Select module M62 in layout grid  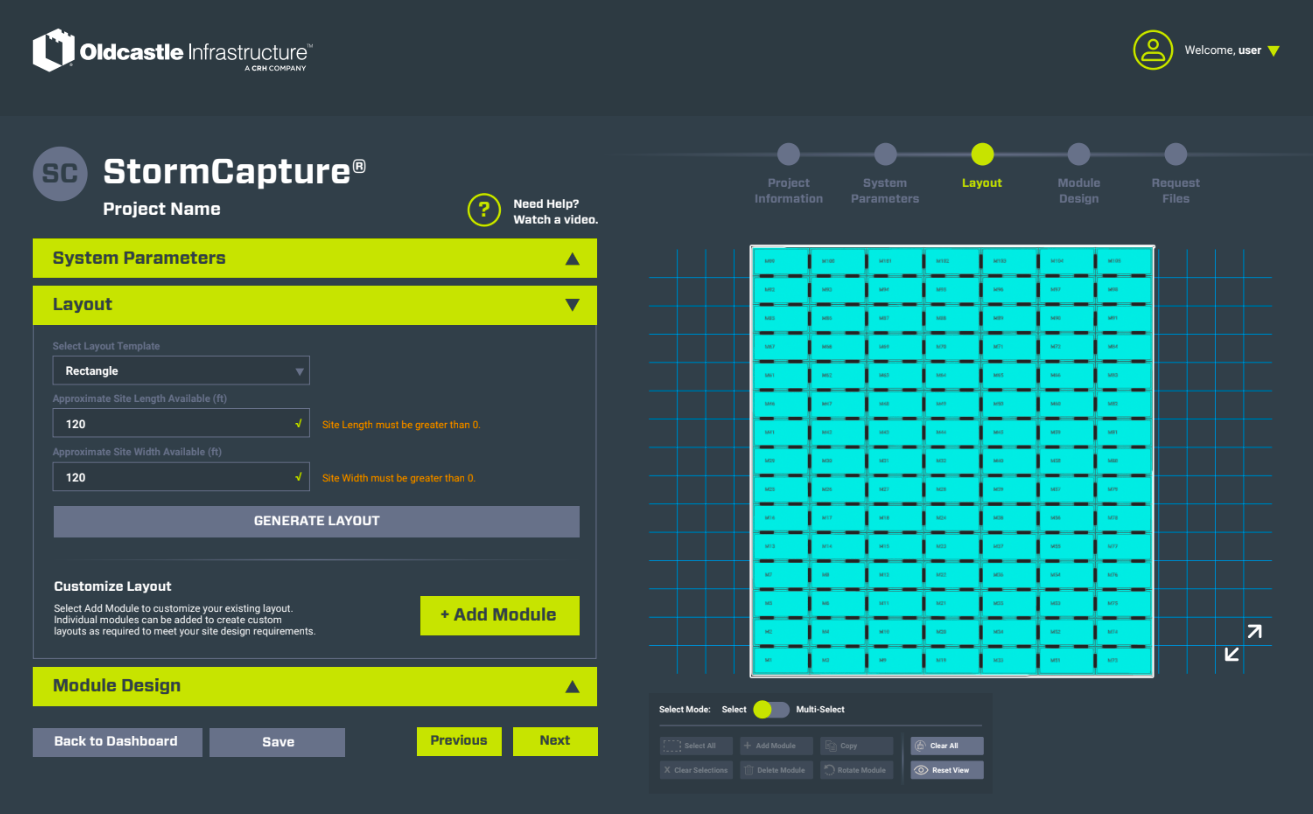click(838, 375)
